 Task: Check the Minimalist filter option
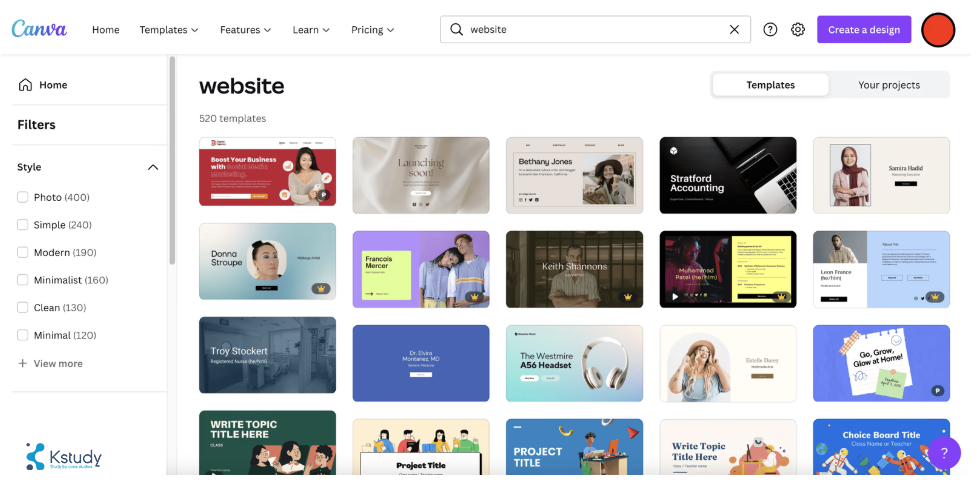coord(23,281)
